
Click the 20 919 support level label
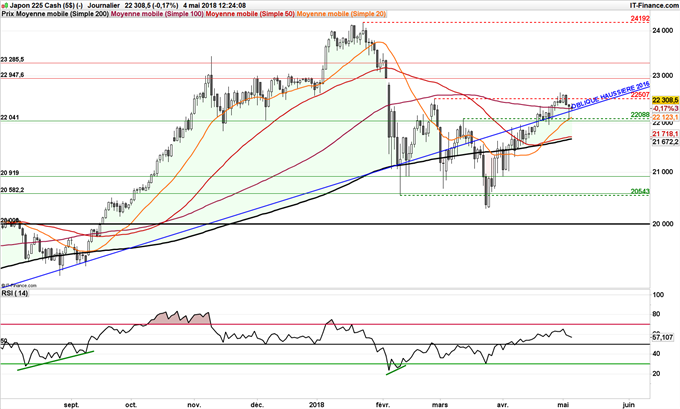coord(10,173)
